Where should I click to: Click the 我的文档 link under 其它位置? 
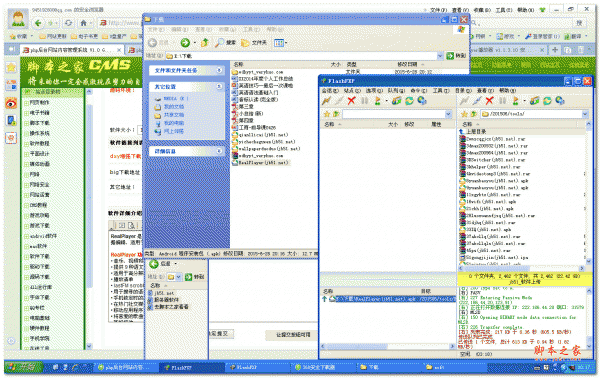174,107
